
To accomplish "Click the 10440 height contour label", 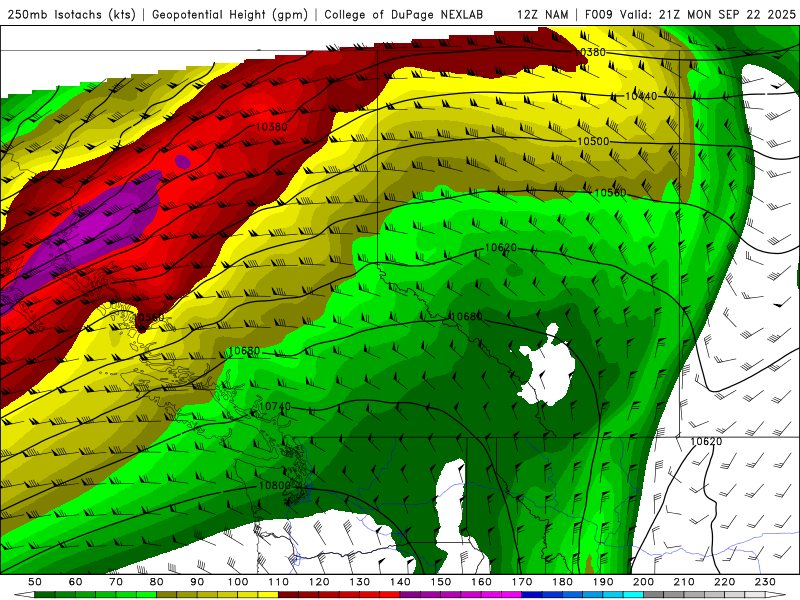I will (x=641, y=96).
